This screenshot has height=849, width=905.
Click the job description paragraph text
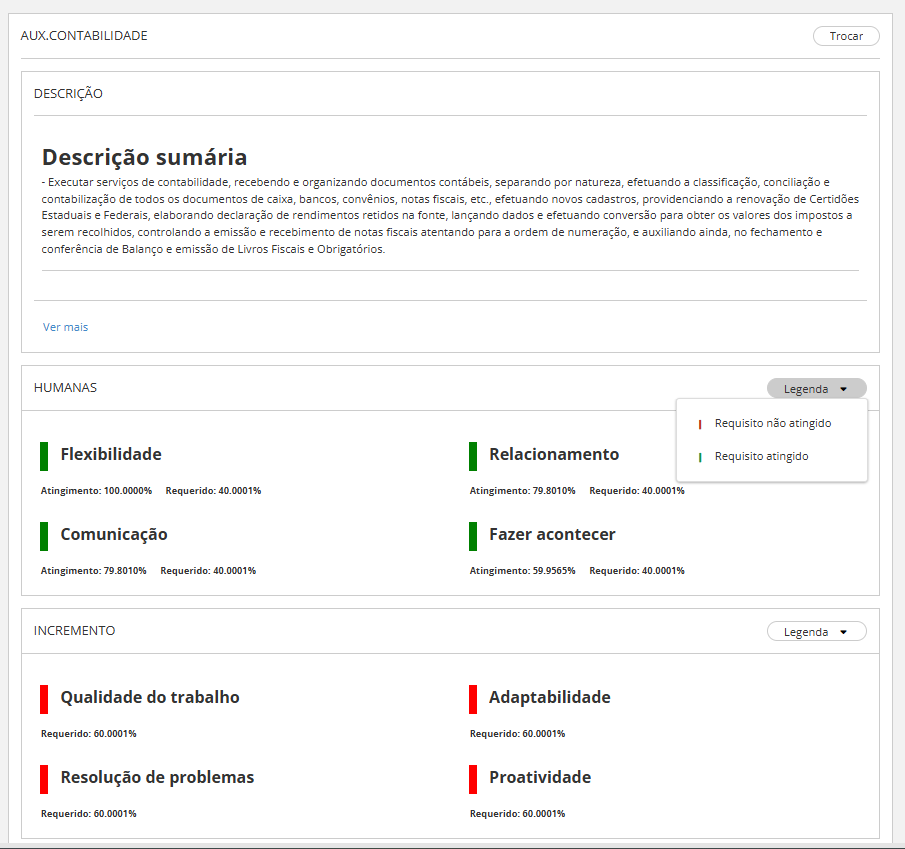coord(450,216)
